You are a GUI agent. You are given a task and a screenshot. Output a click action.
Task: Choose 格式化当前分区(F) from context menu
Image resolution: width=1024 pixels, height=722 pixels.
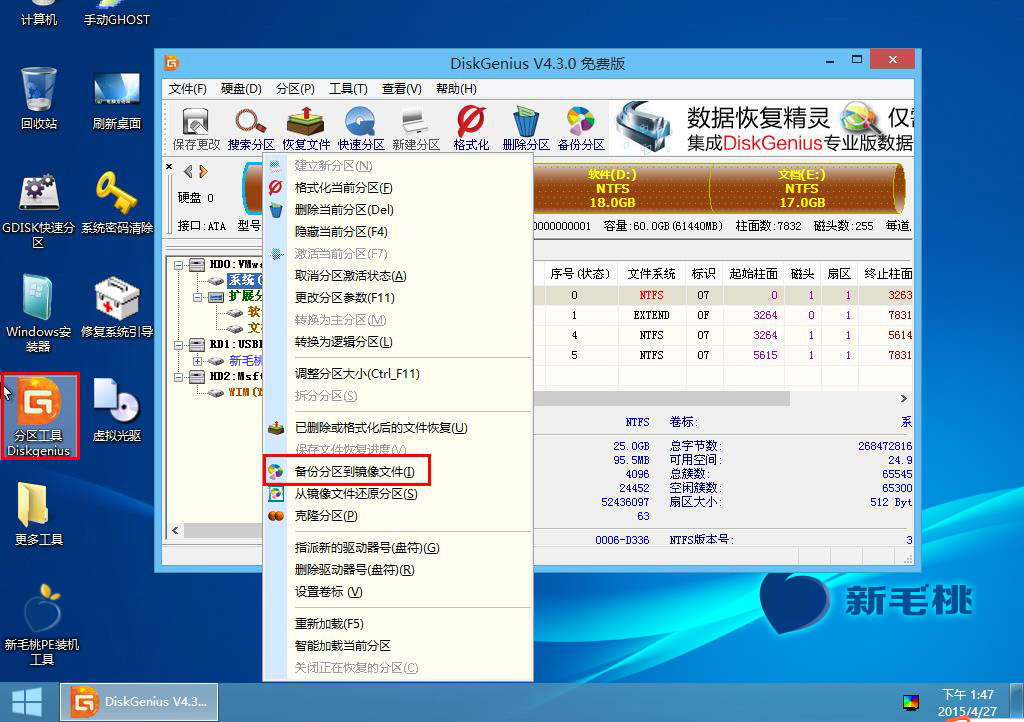[398, 188]
